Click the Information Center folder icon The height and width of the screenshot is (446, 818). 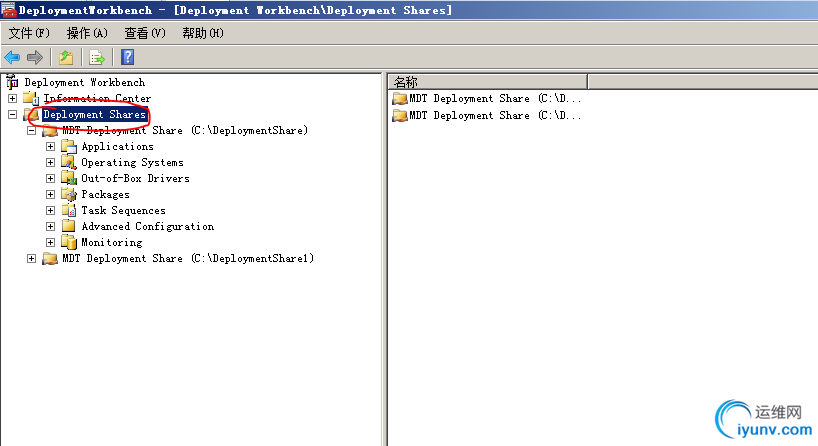[x=31, y=98]
